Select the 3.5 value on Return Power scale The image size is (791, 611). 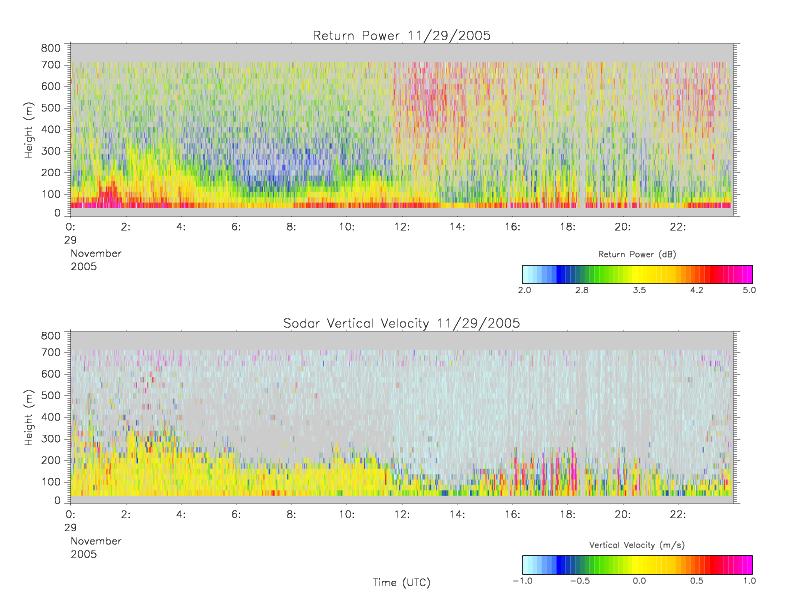[639, 290]
